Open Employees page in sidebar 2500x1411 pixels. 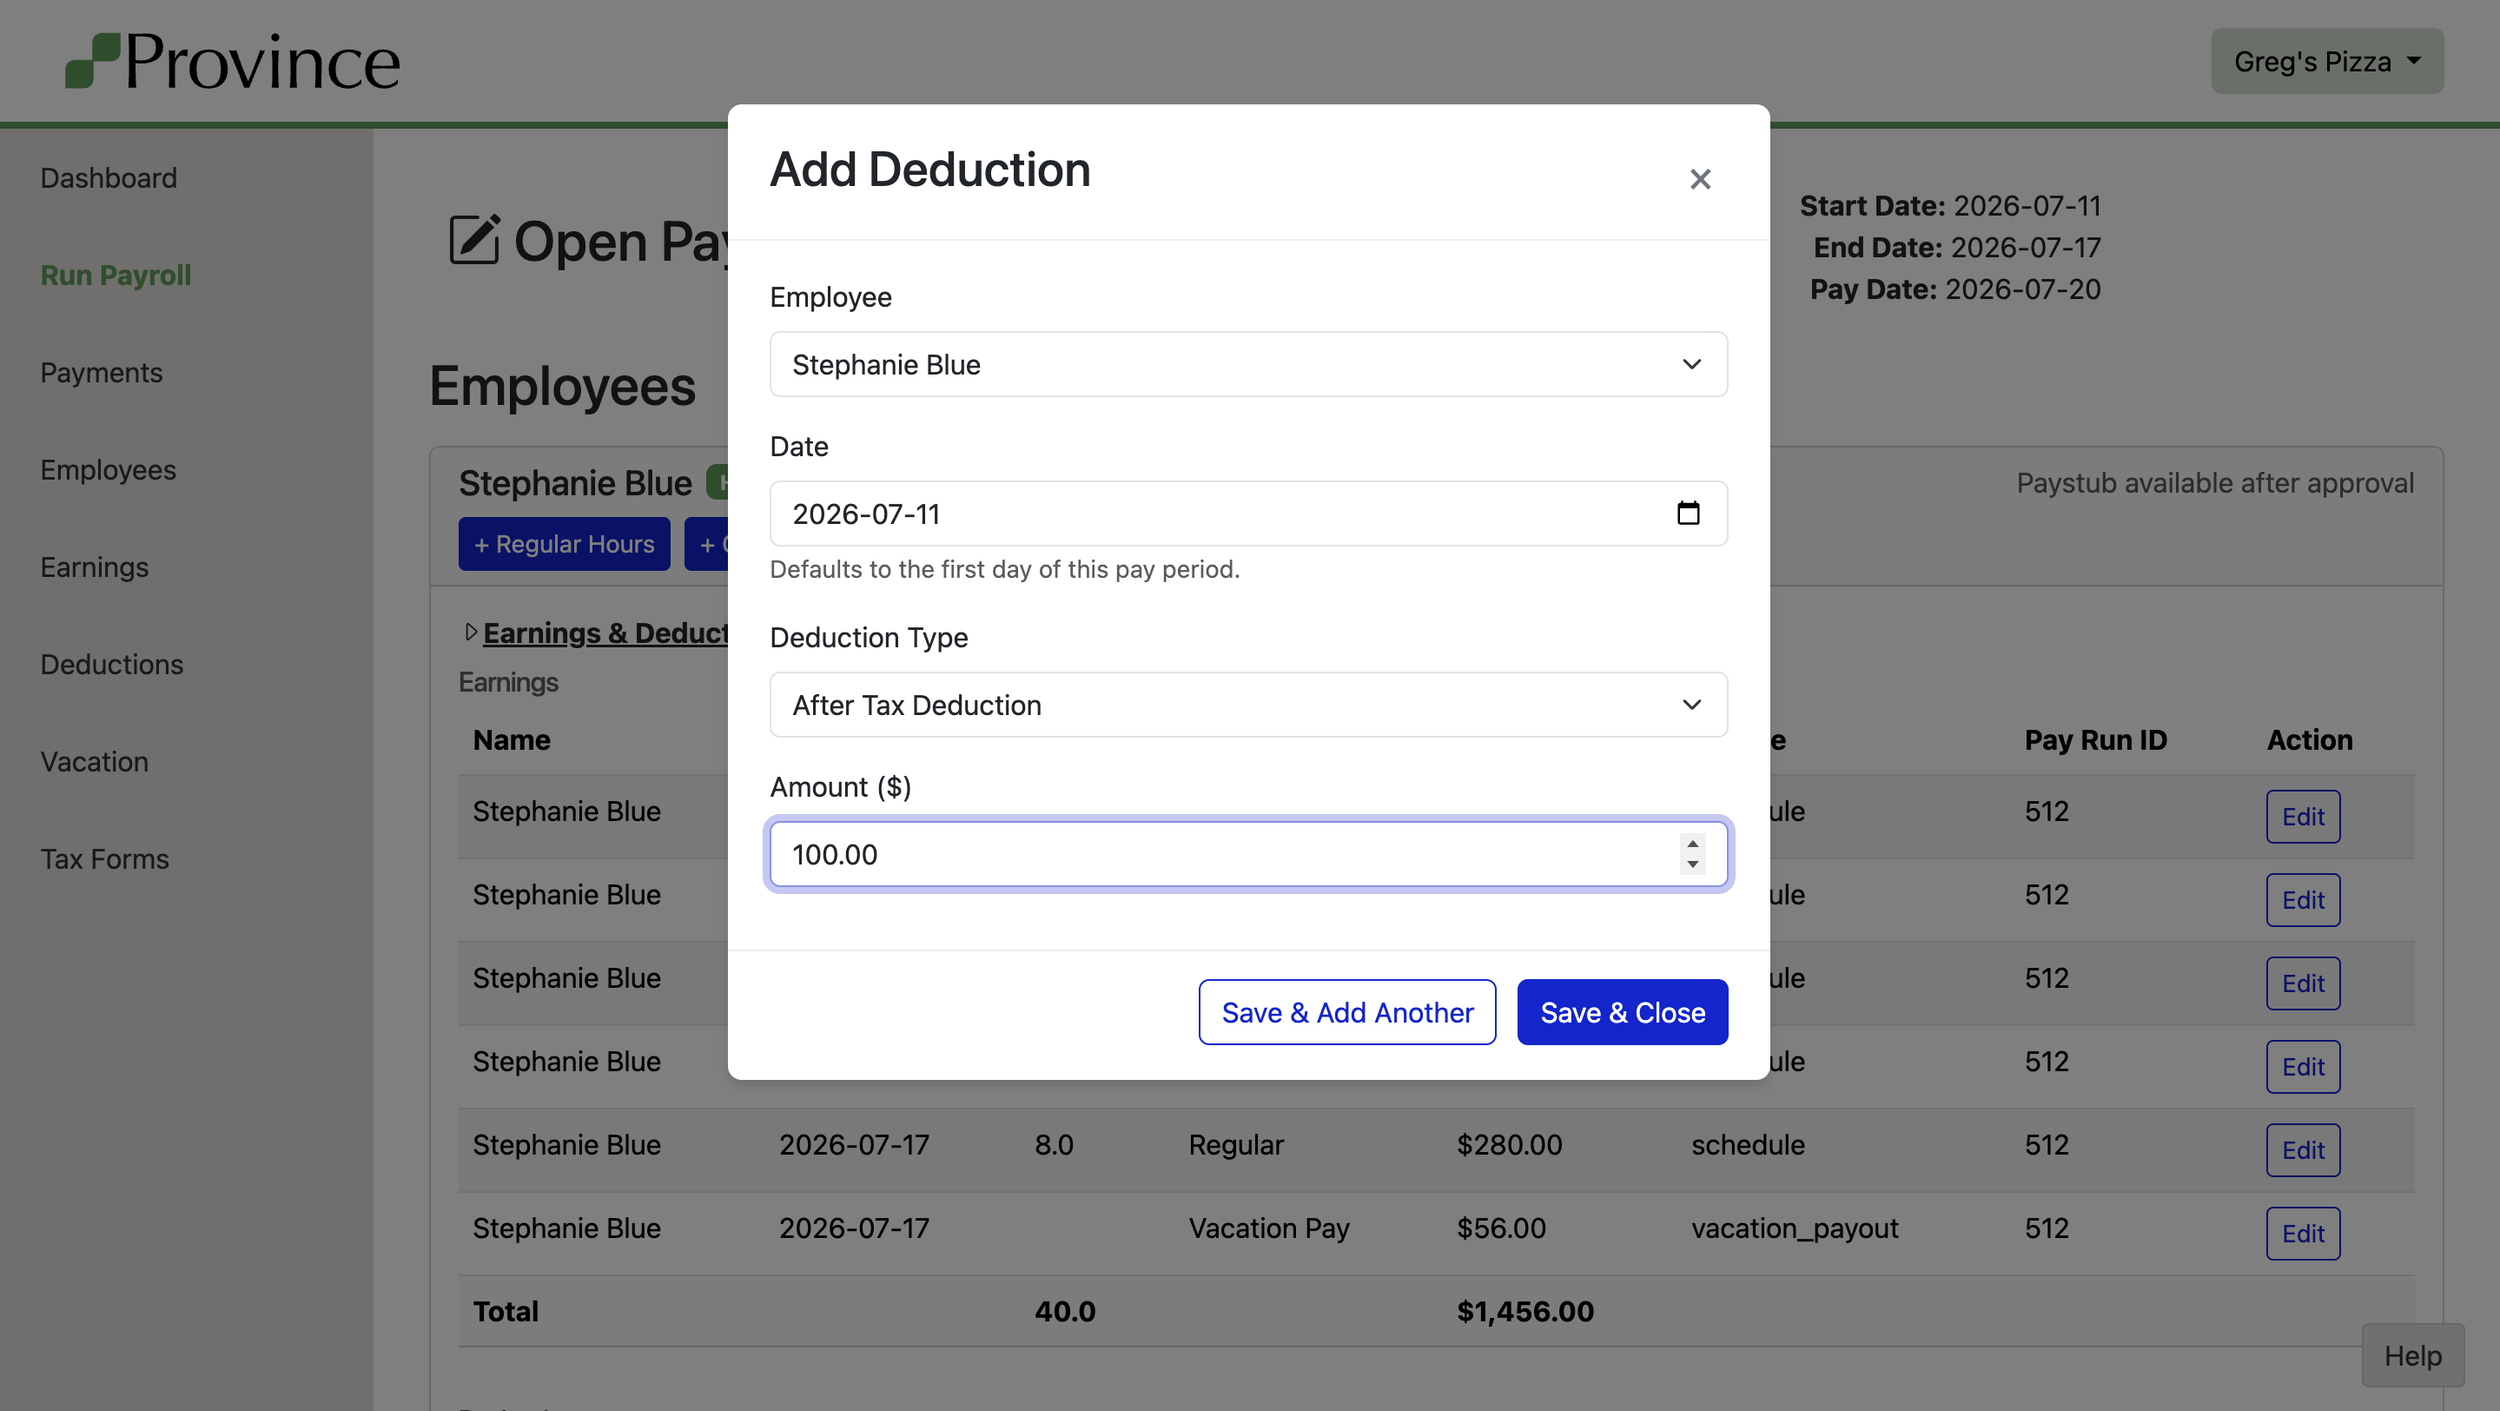click(x=108, y=470)
